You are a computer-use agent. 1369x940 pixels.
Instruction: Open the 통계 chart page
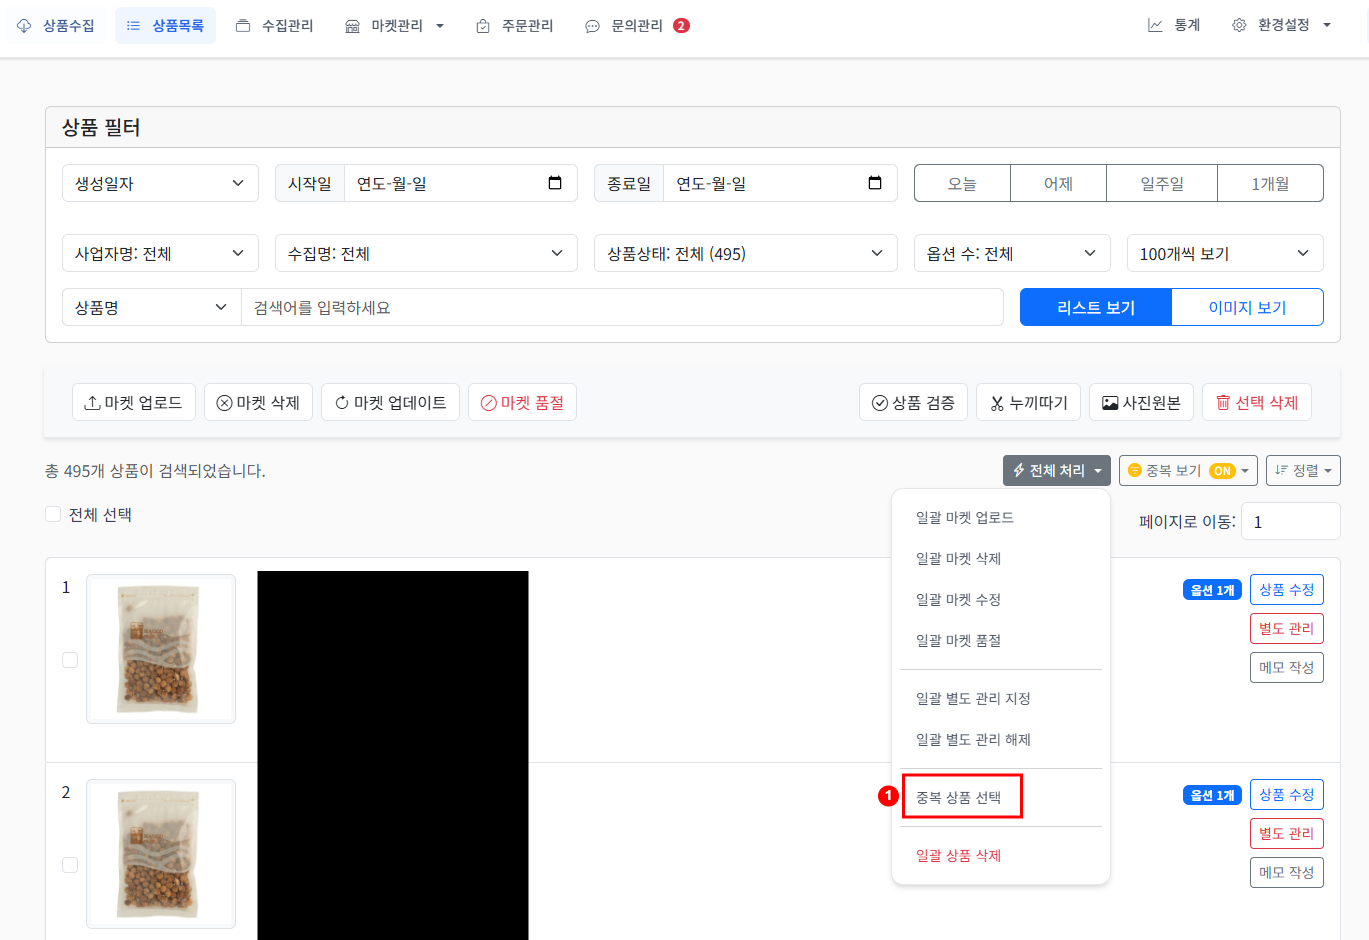1174,26
